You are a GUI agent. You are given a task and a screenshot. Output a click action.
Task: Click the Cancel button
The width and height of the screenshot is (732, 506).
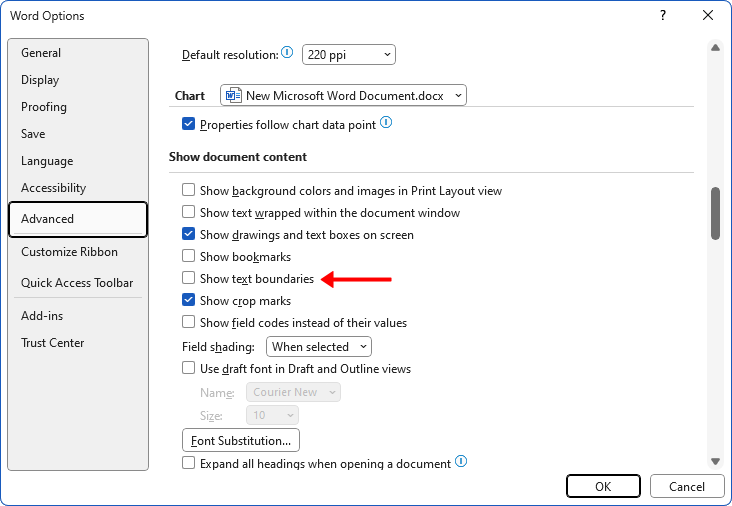[x=687, y=487]
